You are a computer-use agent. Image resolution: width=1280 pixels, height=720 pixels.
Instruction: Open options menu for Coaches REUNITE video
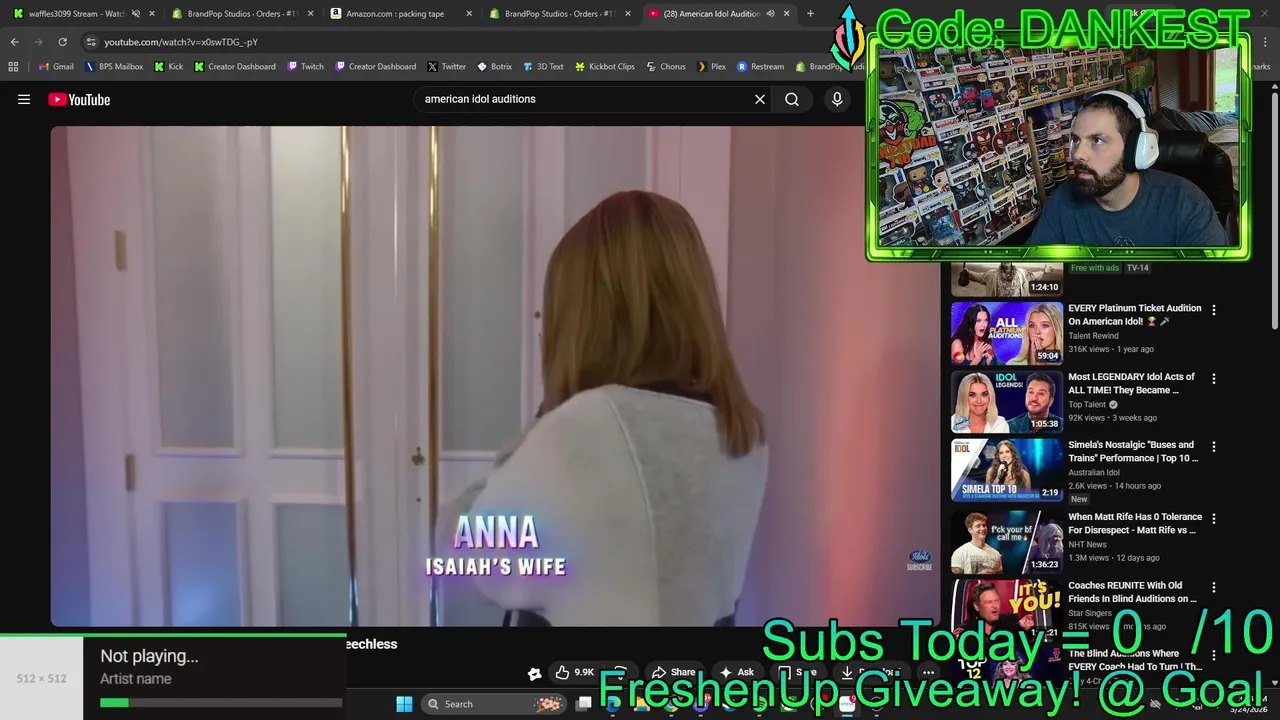click(x=1214, y=588)
